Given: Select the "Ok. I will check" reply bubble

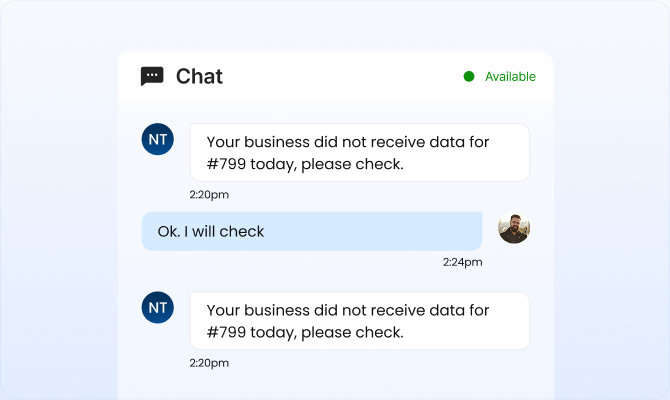Looking at the screenshot, I should point(311,231).
